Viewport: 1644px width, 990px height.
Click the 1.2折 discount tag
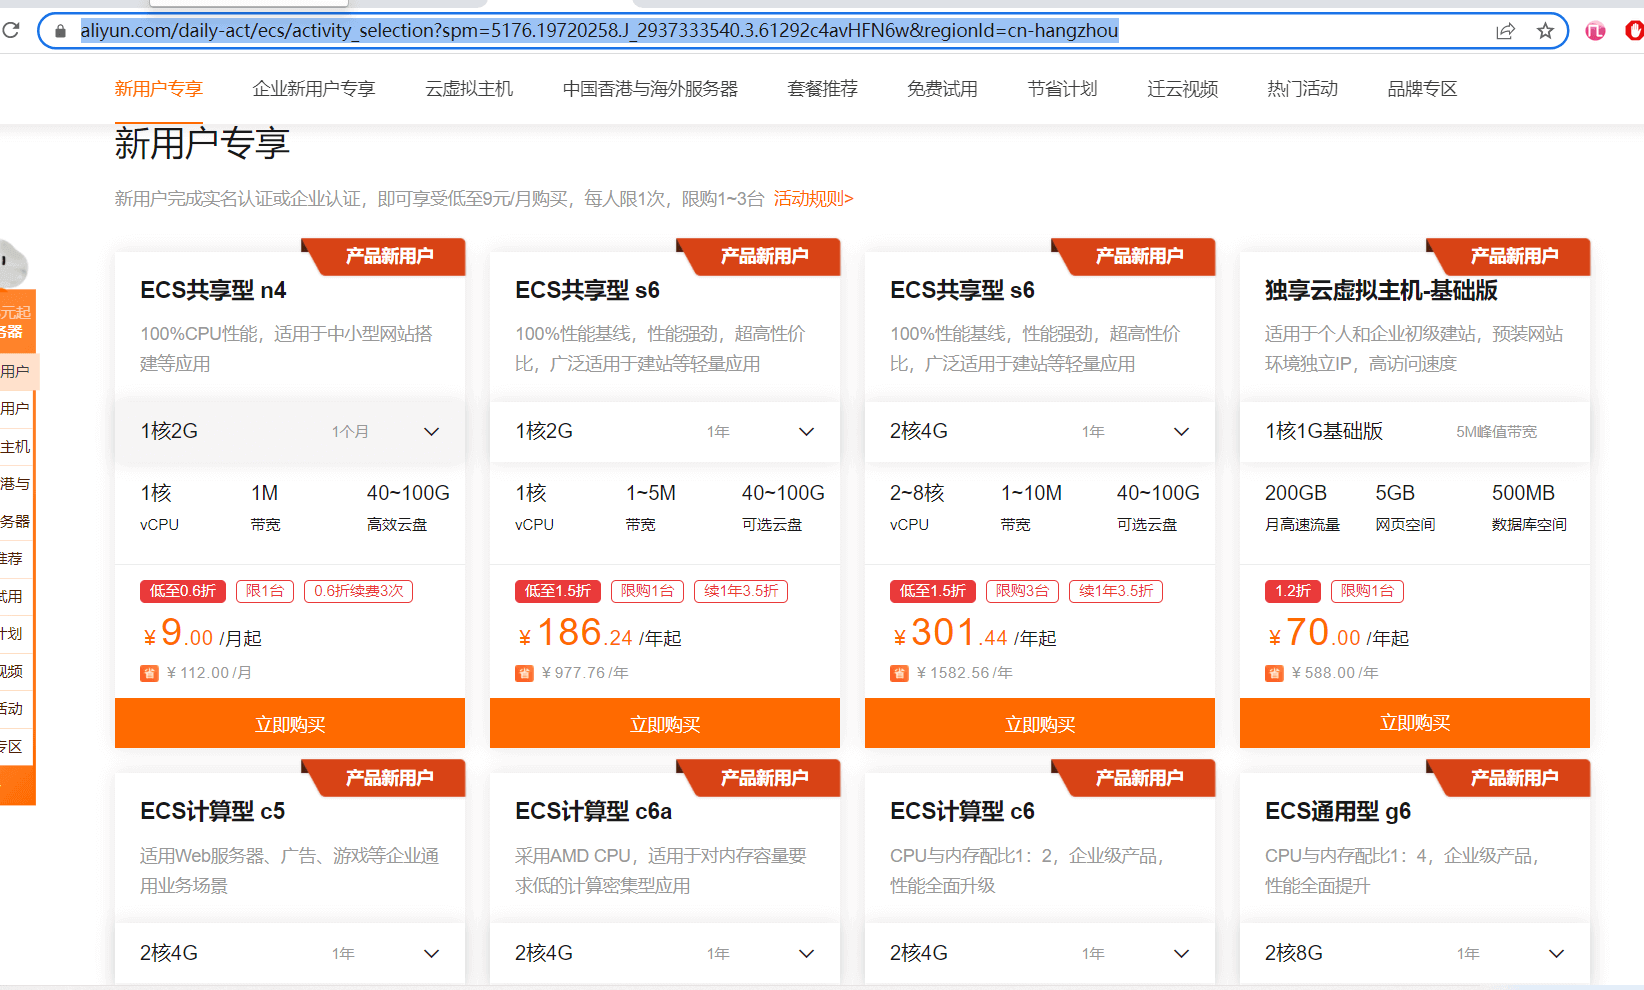tap(1293, 591)
